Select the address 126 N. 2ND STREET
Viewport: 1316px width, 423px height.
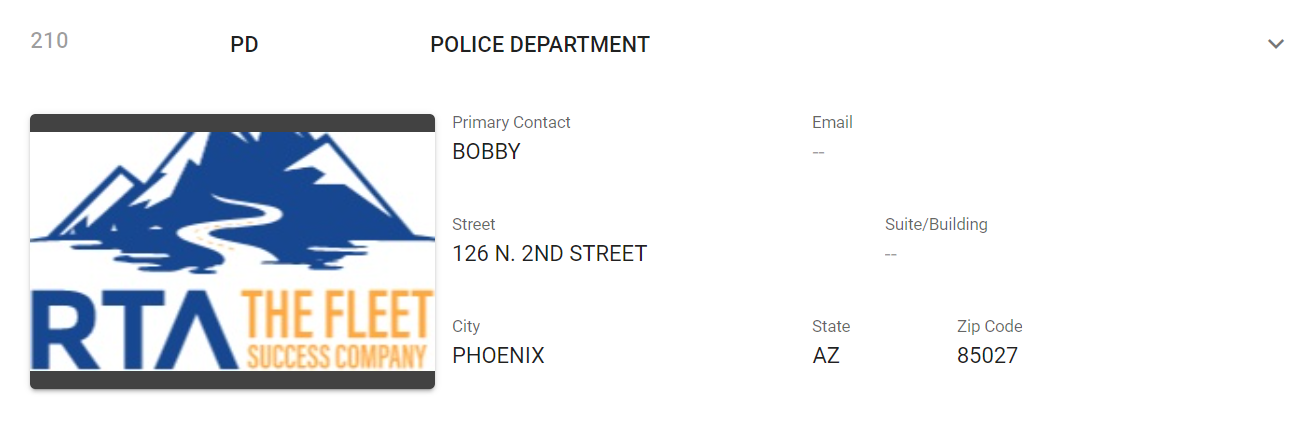(x=549, y=254)
